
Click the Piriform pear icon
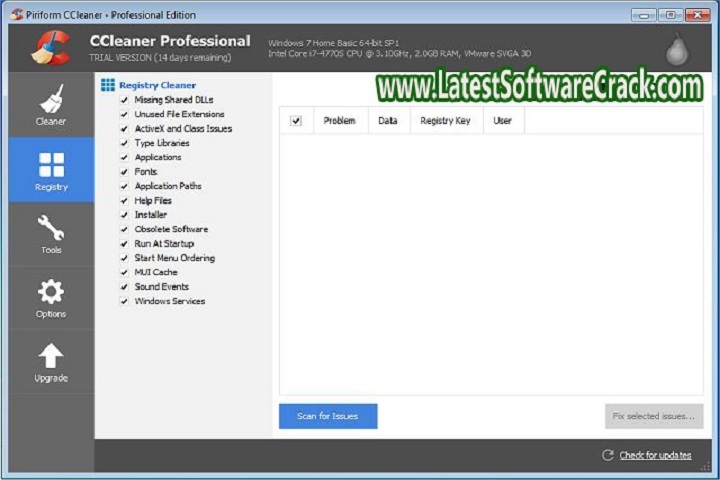coord(677,49)
